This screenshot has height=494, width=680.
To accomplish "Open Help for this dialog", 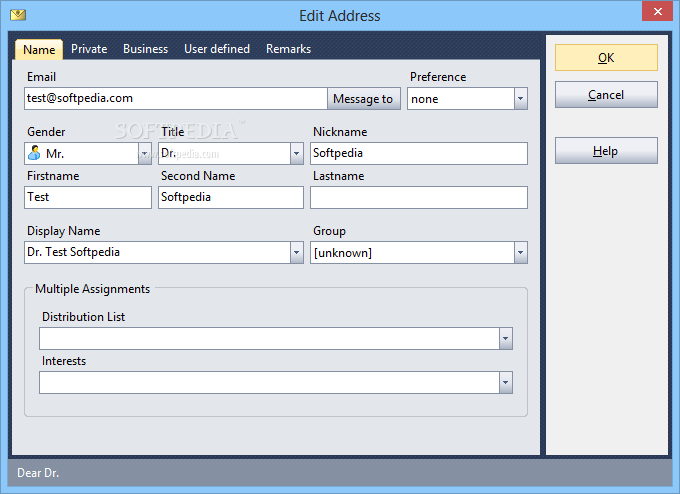I will (x=606, y=151).
